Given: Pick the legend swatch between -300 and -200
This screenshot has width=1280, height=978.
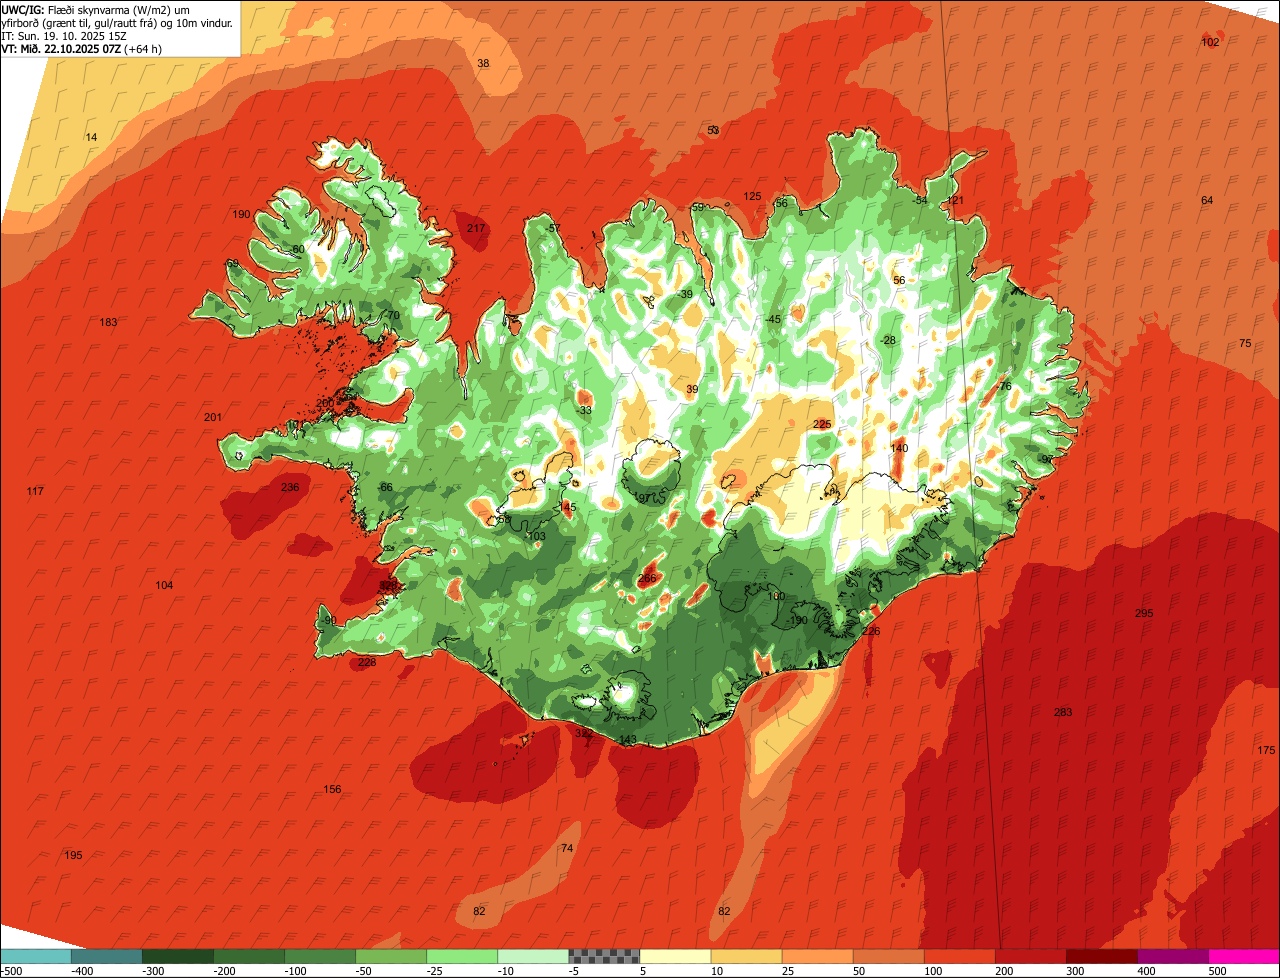Looking at the screenshot, I should click(178, 955).
